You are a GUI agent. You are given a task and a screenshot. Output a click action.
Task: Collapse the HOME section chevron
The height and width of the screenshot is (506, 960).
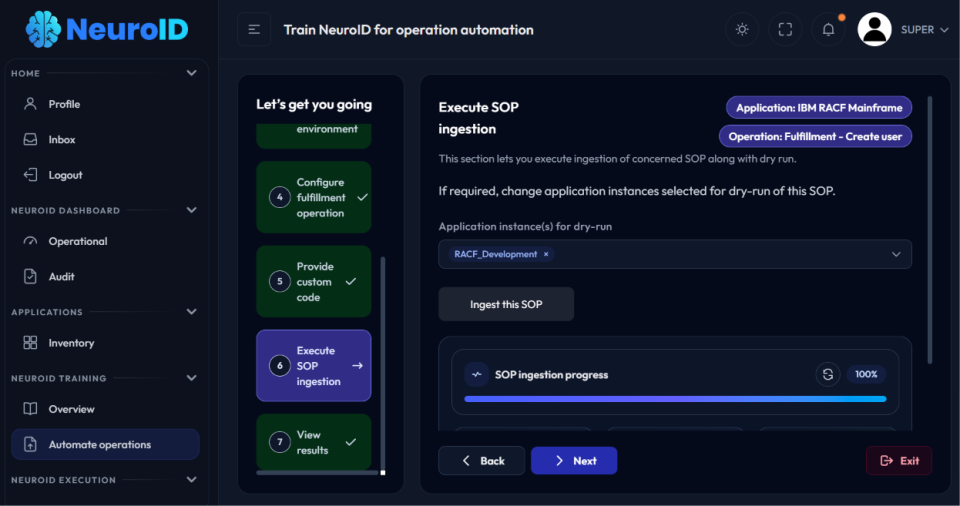pyautogui.click(x=191, y=73)
